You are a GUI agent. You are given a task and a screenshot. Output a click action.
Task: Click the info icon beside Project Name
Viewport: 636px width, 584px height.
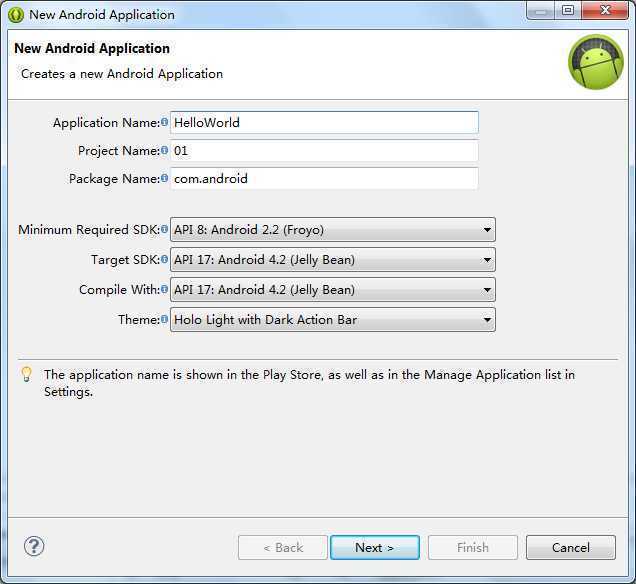coord(164,150)
